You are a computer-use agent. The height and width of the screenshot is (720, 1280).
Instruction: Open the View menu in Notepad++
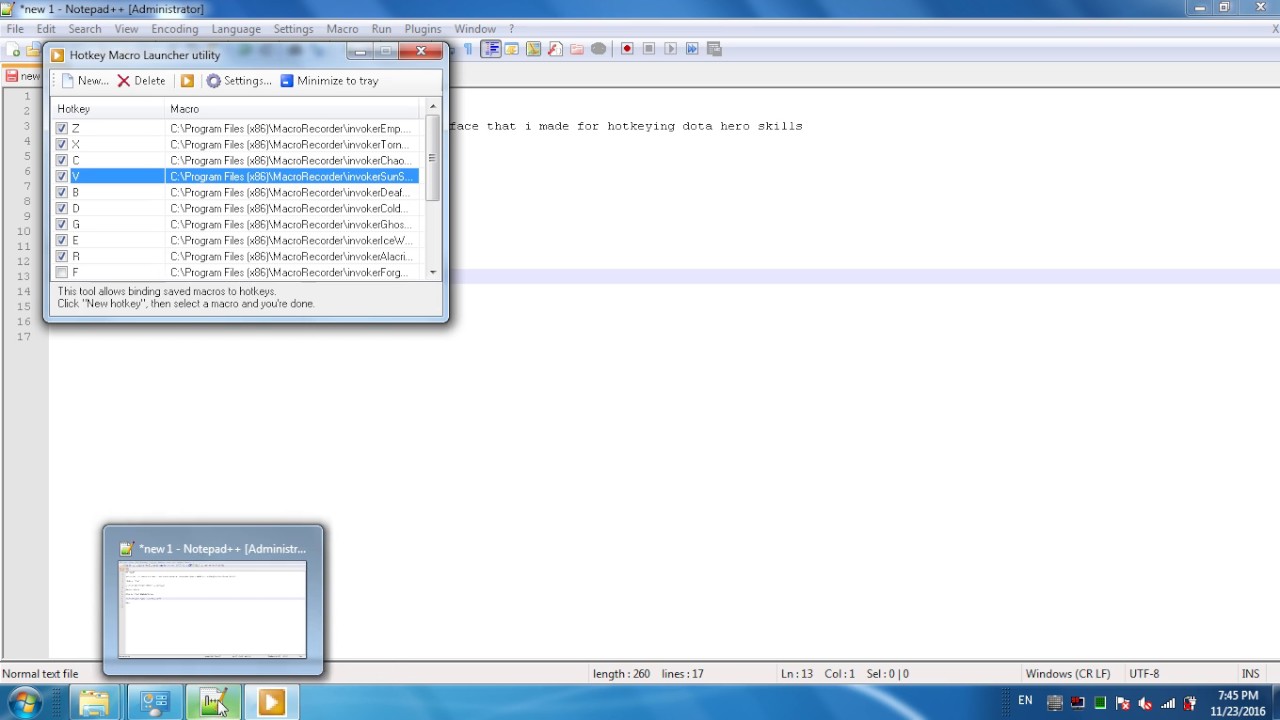pos(126,29)
